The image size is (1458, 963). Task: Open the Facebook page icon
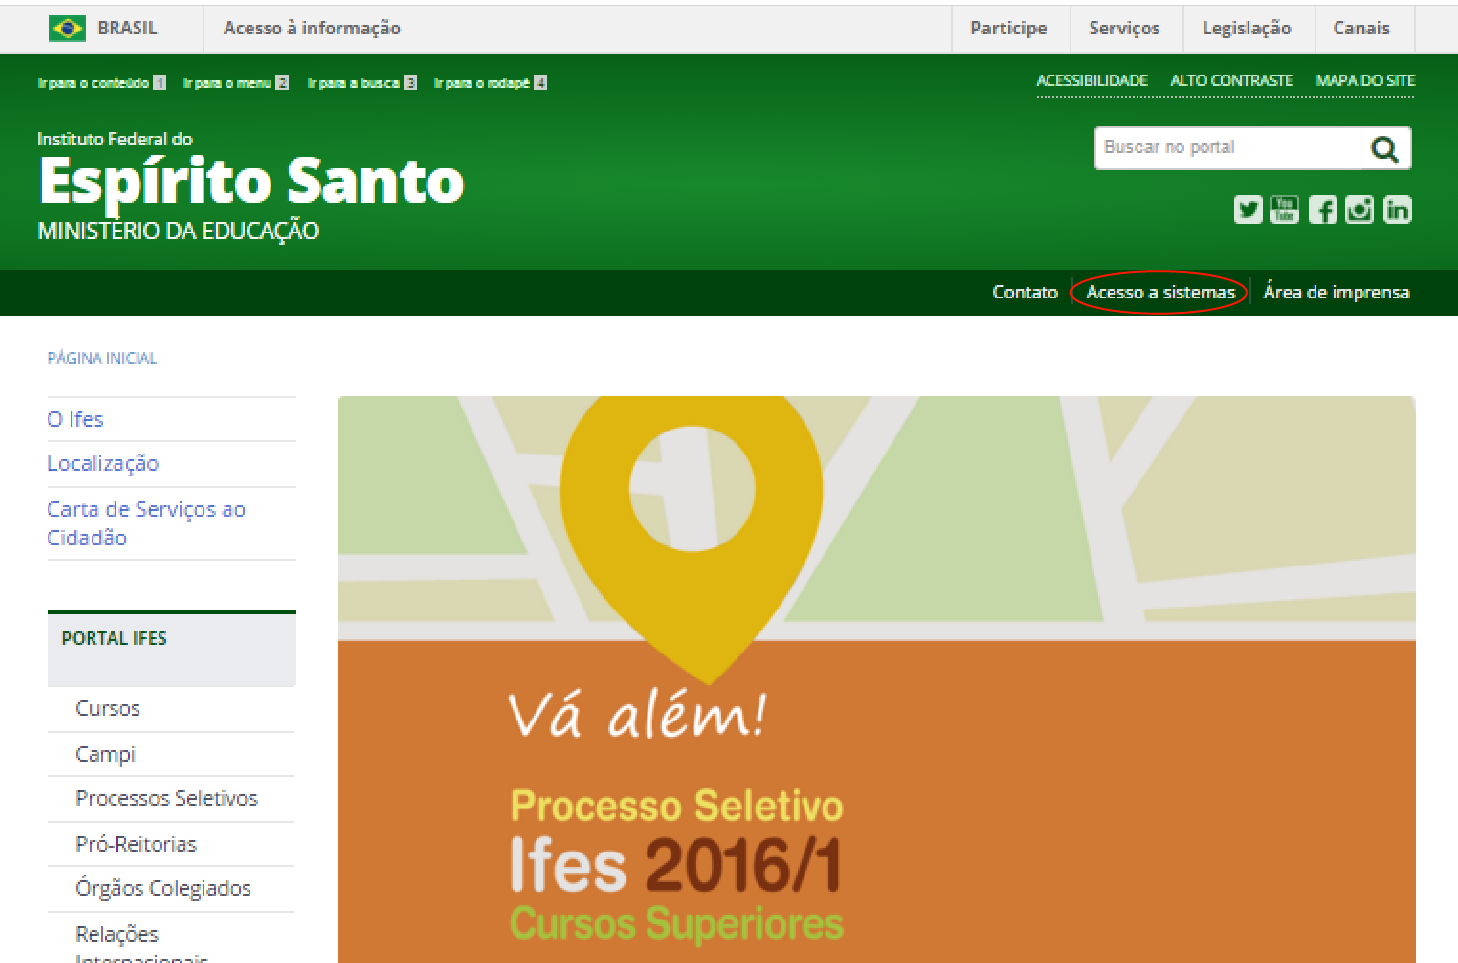(x=1322, y=210)
